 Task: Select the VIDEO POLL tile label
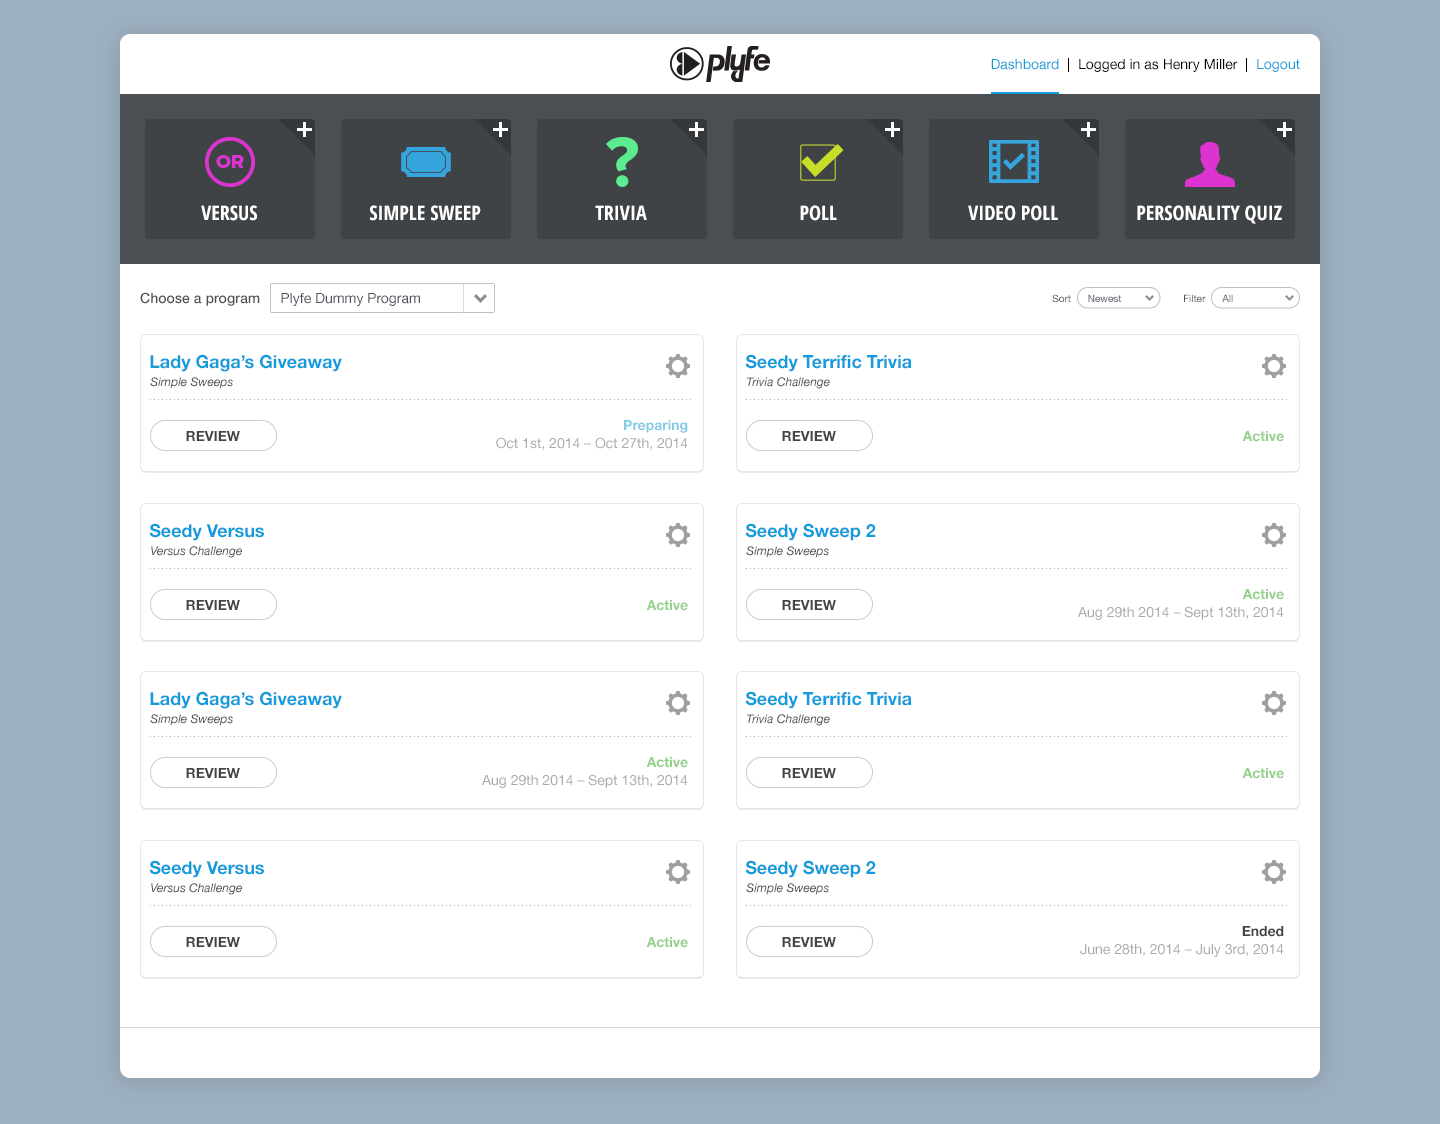(x=1013, y=213)
